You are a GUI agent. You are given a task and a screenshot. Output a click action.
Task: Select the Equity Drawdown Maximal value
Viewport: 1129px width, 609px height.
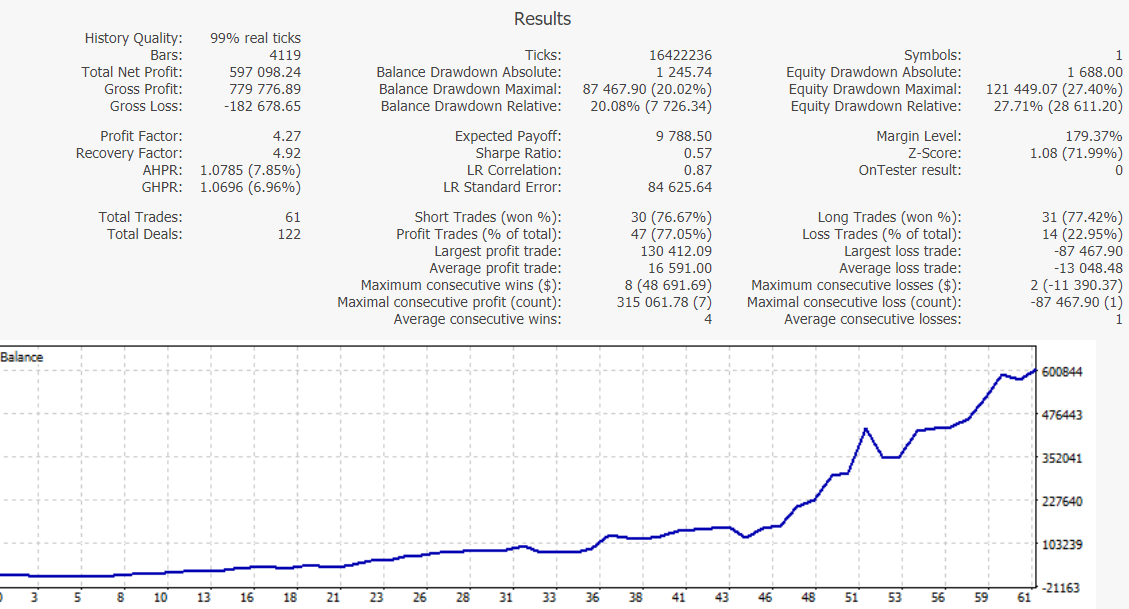point(1054,89)
